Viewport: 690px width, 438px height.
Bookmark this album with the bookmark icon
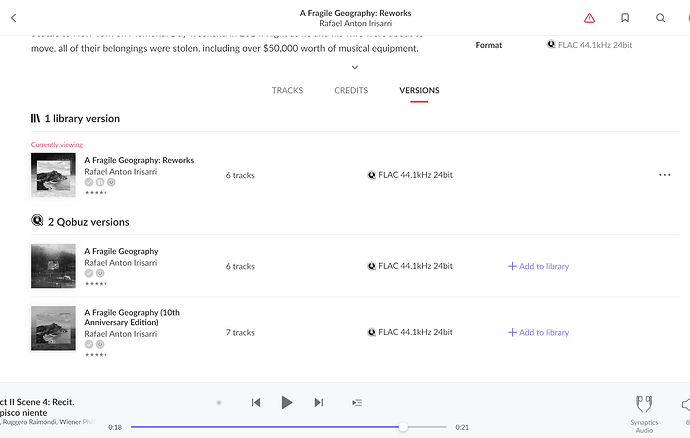pyautogui.click(x=625, y=18)
